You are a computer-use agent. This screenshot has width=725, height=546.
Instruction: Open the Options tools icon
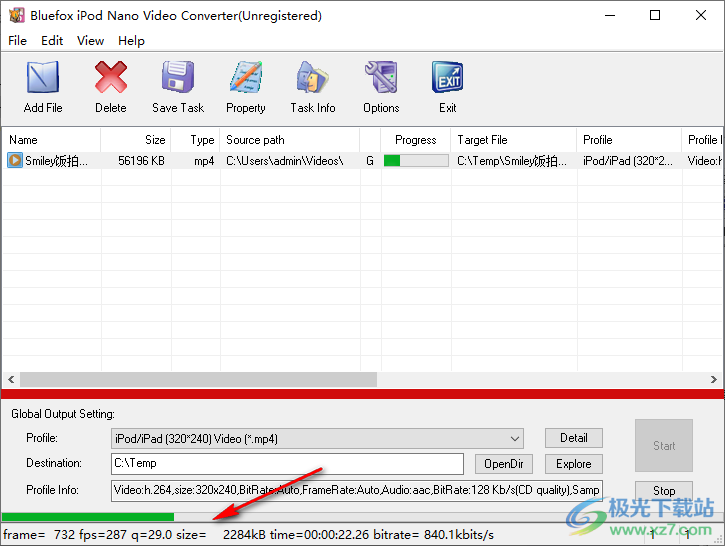coord(381,77)
